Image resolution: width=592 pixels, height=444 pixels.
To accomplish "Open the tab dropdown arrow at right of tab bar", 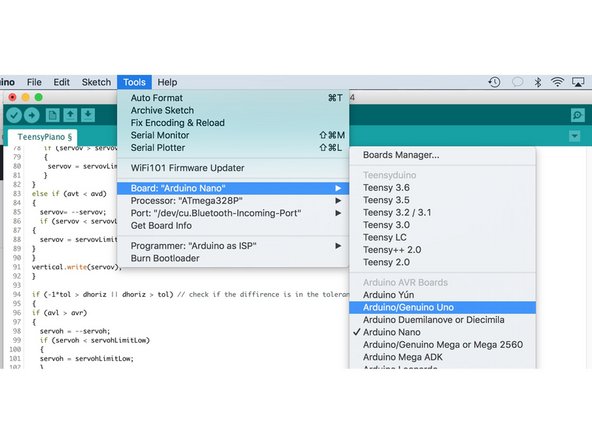I will 575,136.
